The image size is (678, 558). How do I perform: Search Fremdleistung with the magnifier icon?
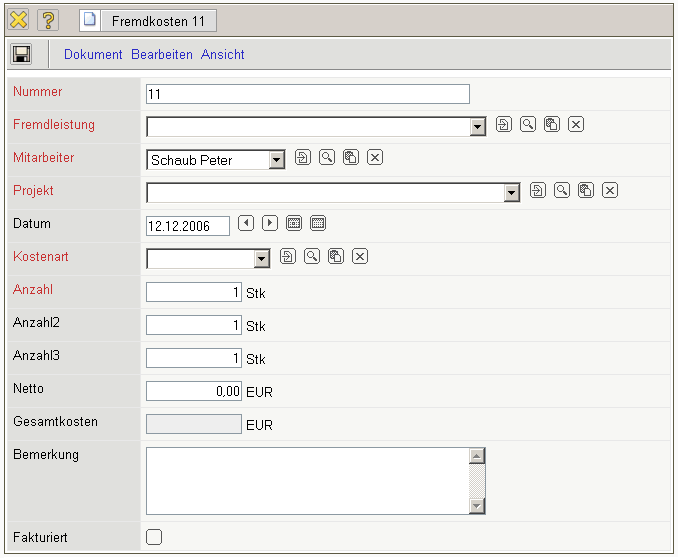(527, 125)
